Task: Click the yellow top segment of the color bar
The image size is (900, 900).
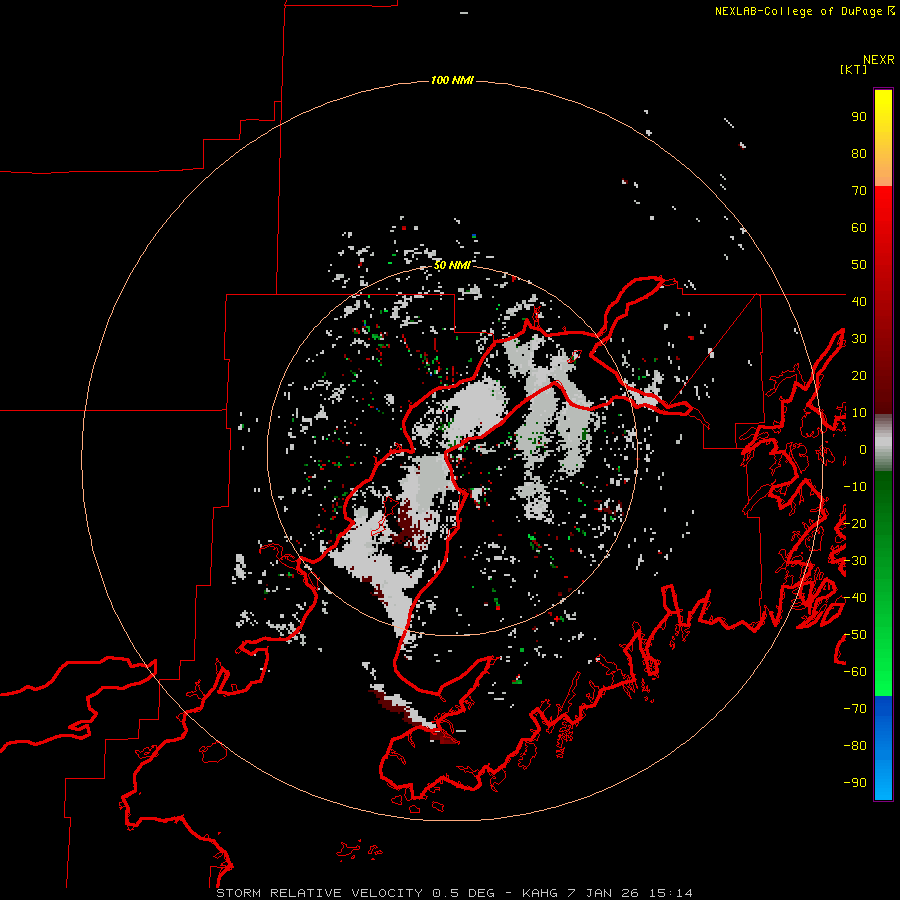Action: (883, 138)
